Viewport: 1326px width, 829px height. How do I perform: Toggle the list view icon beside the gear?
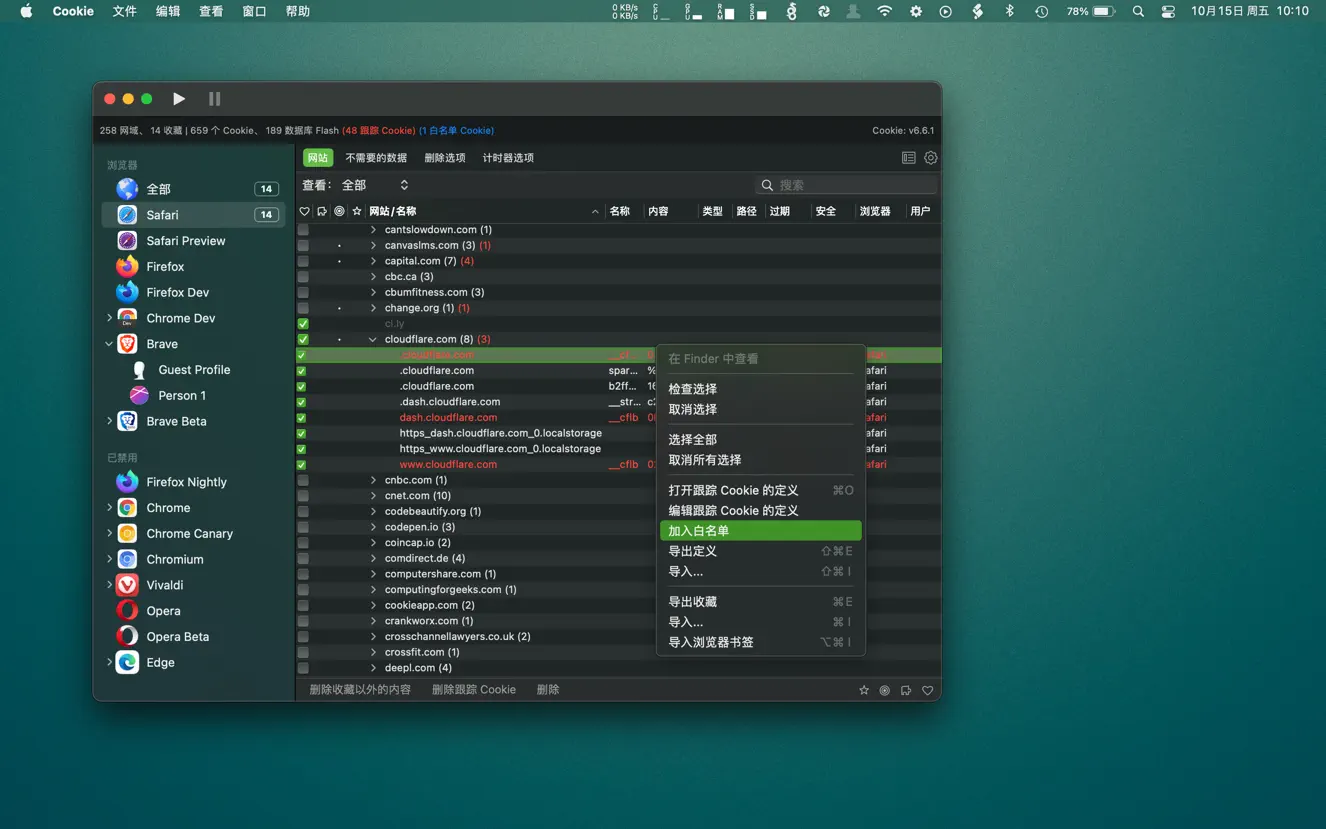(x=909, y=158)
